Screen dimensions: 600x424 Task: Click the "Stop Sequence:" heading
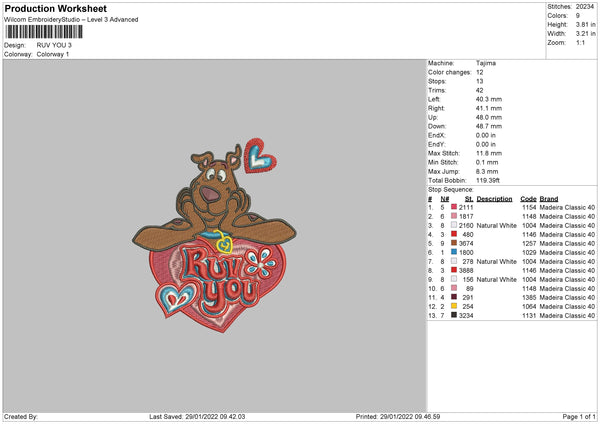pyautogui.click(x=451, y=189)
